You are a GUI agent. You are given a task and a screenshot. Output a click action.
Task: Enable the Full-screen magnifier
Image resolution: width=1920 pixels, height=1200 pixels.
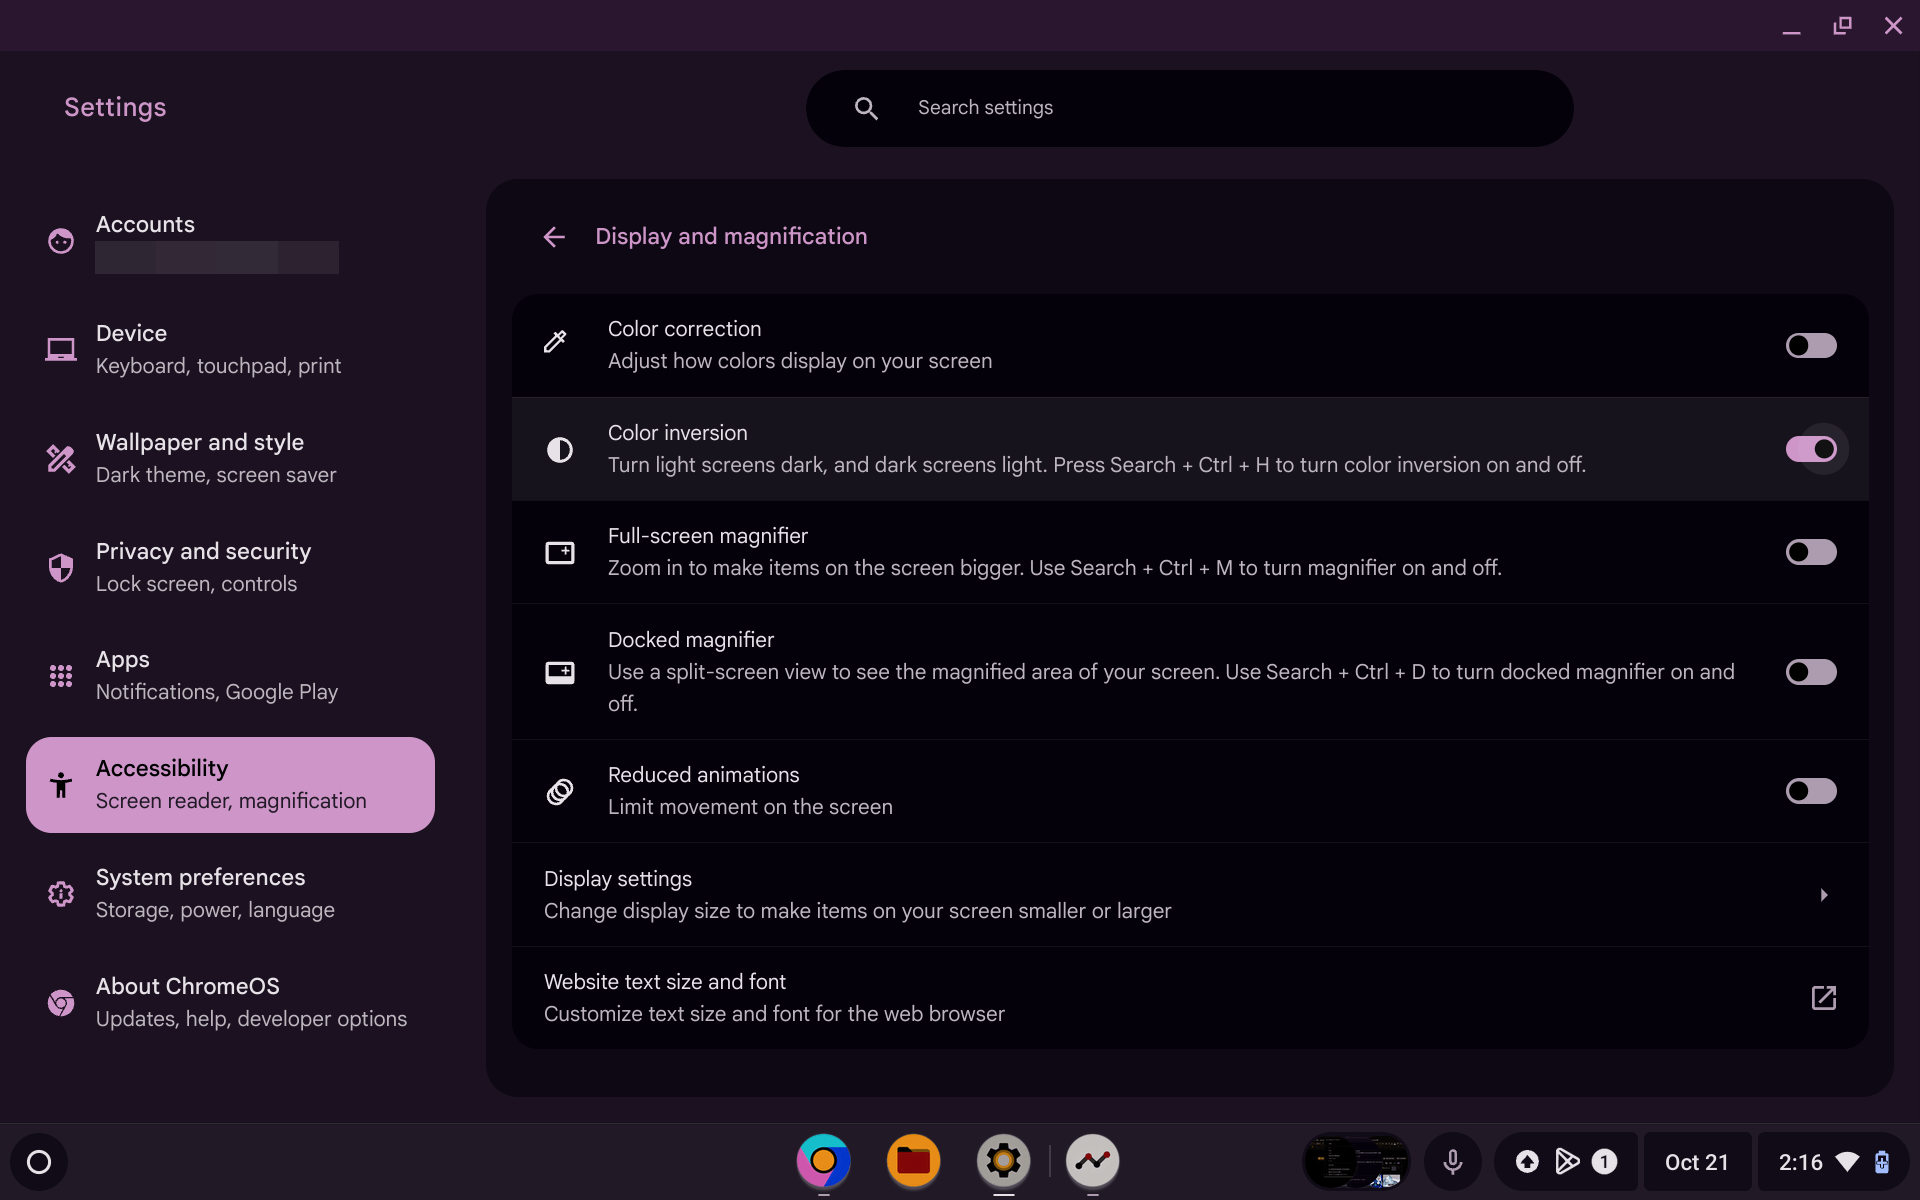tap(1811, 552)
